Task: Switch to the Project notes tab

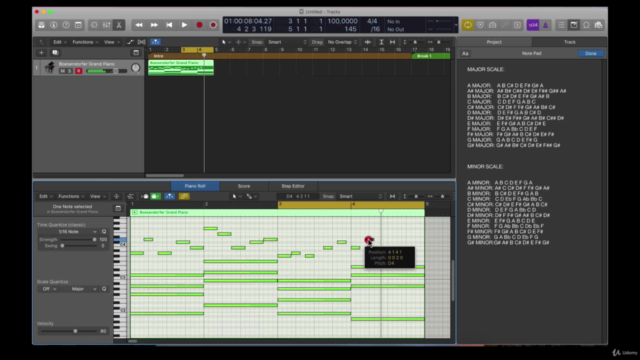Action: (x=494, y=42)
